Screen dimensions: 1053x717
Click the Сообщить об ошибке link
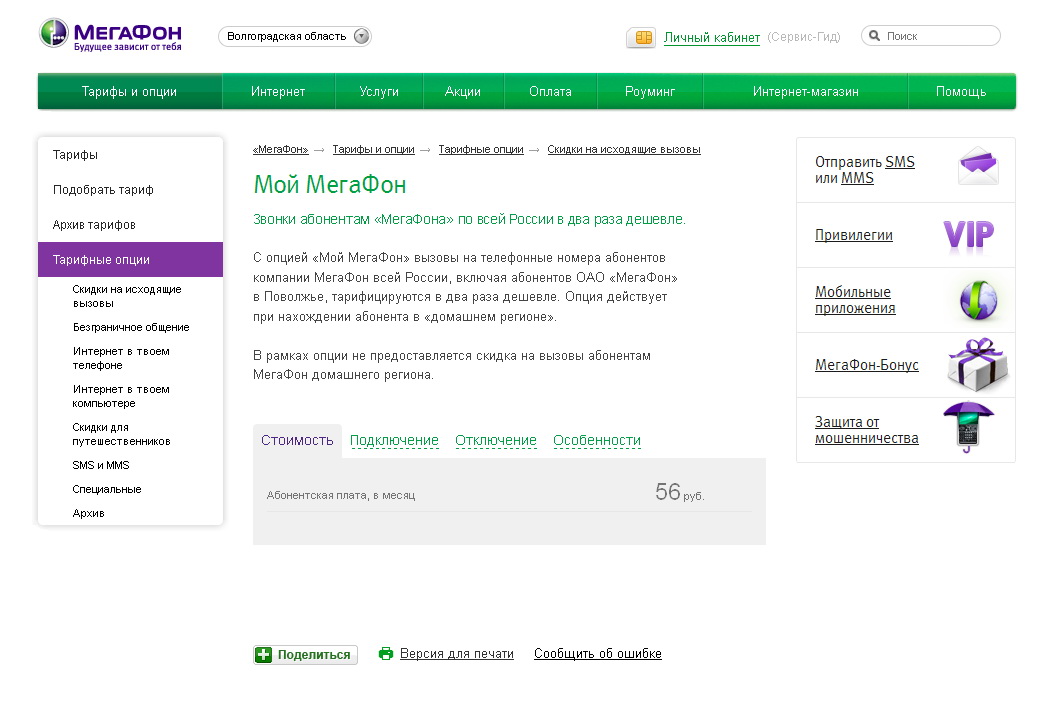[x=597, y=654]
